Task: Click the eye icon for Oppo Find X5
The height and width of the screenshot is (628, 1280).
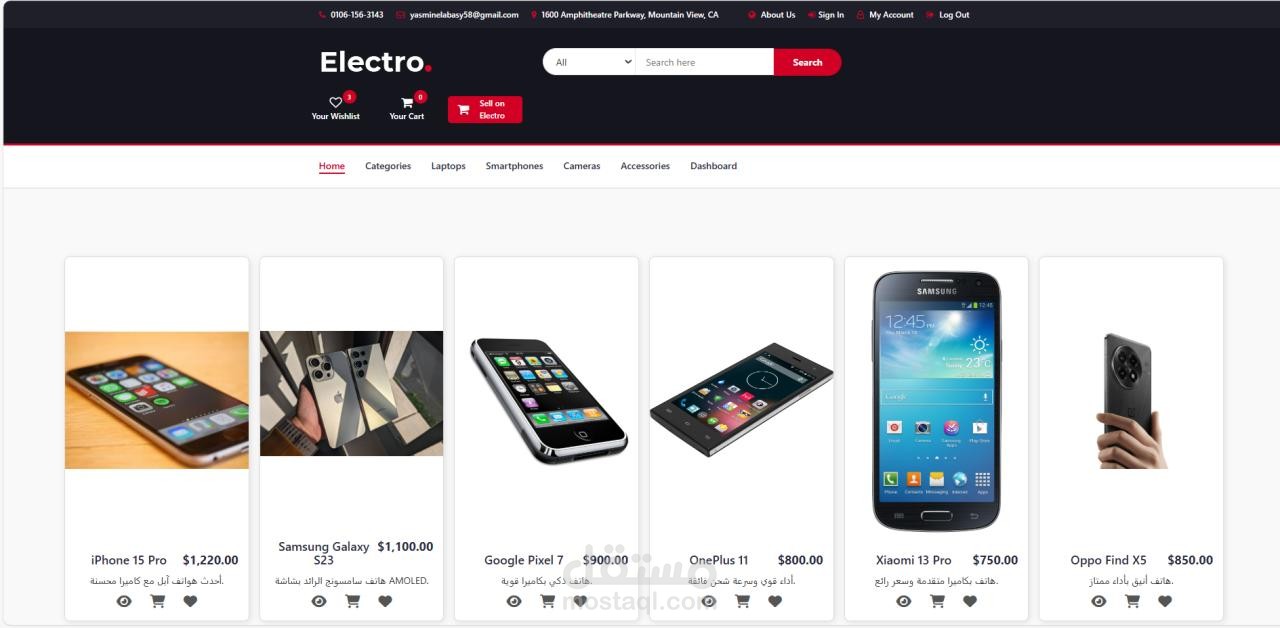Action: 1099,601
